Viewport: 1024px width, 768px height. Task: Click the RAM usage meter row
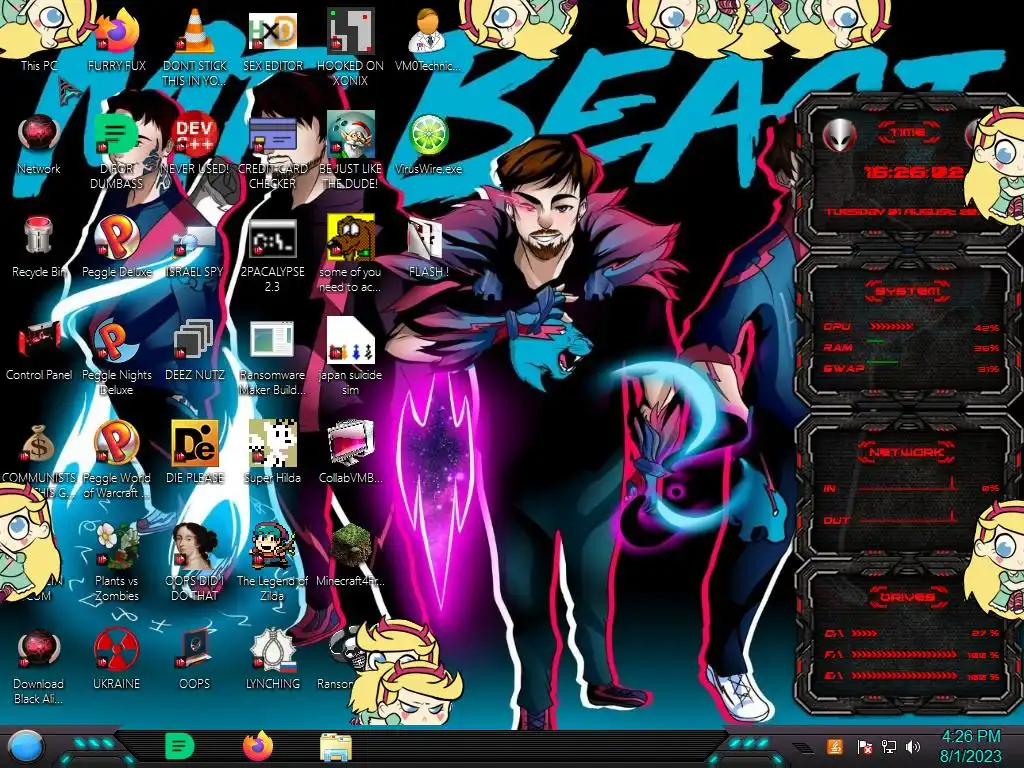(911, 347)
